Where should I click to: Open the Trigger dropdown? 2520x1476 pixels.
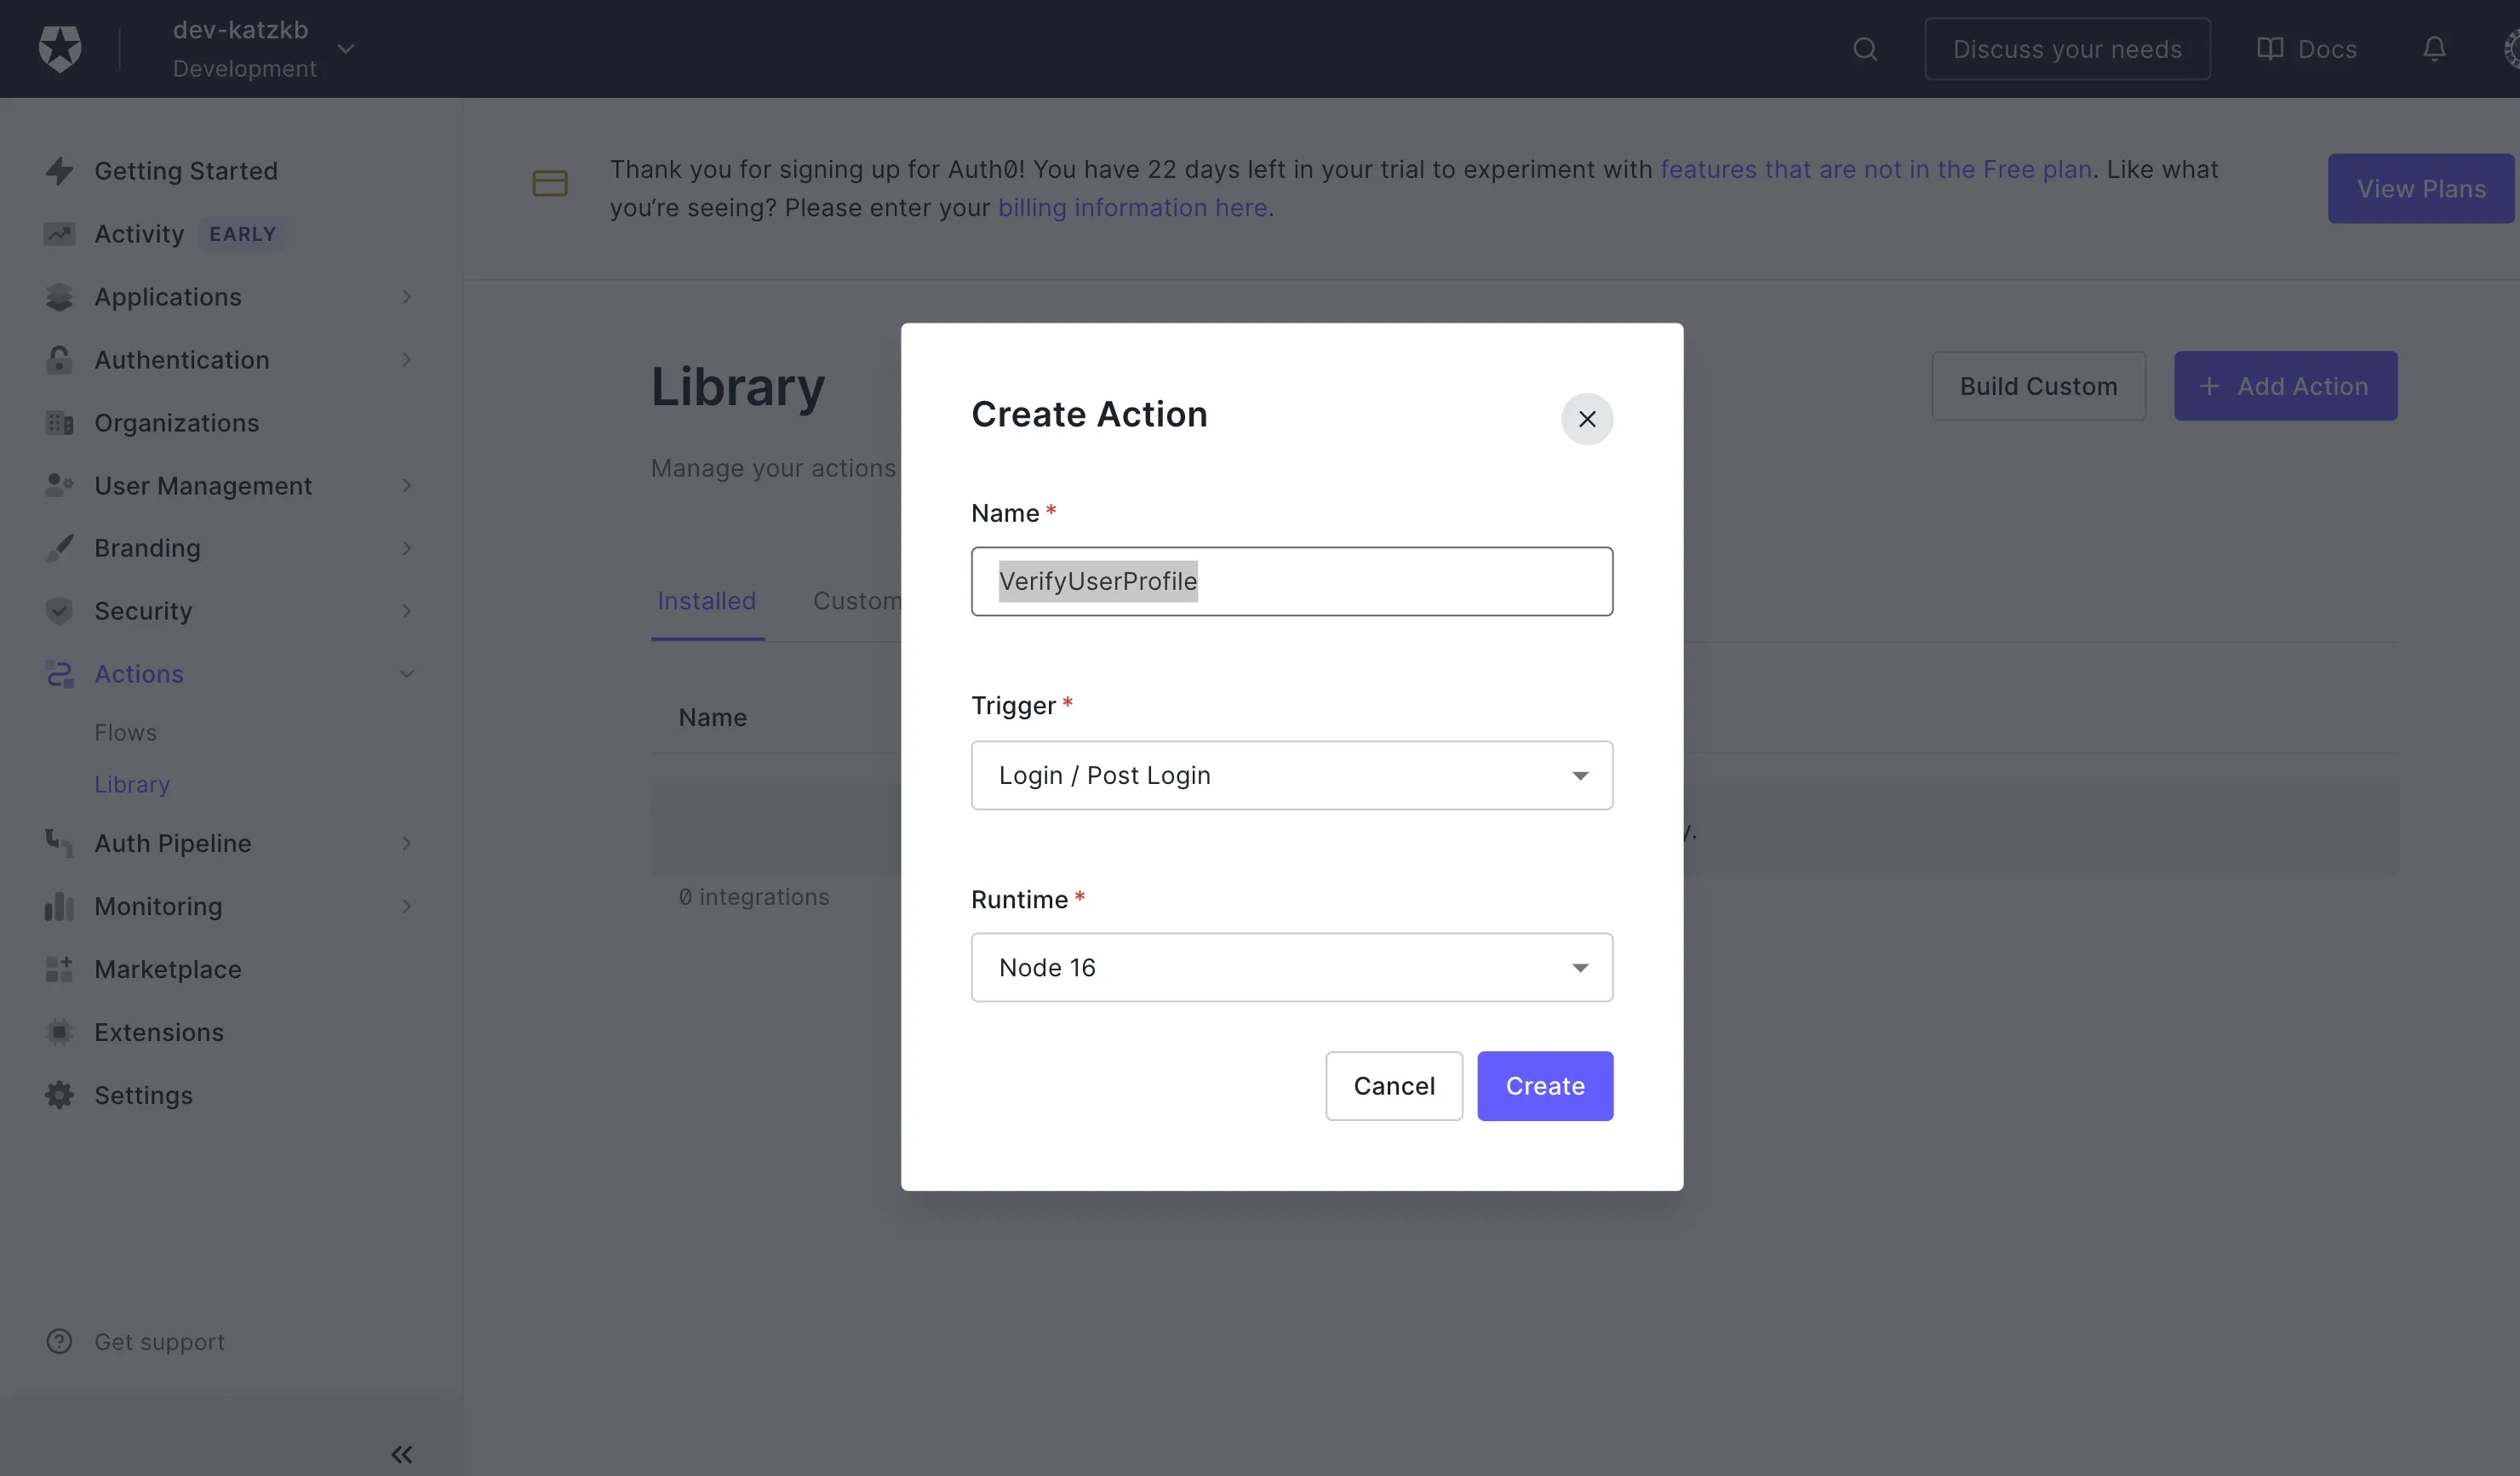(1291, 775)
